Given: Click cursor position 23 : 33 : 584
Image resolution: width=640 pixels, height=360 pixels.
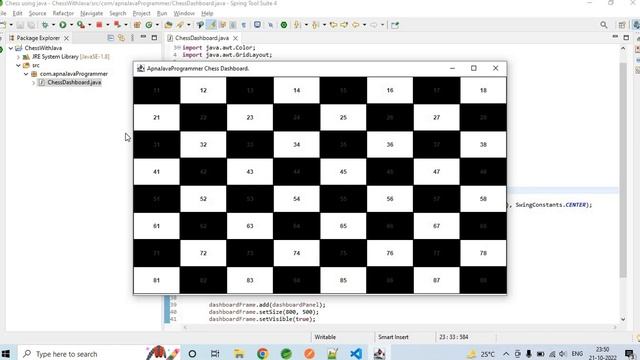Looking at the screenshot, I should pos(453,337).
